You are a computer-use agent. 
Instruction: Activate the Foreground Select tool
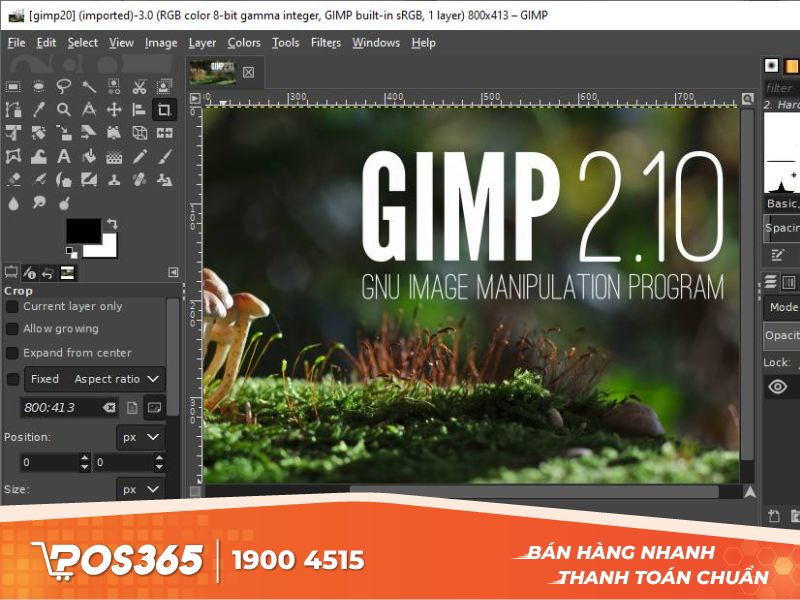pos(164,86)
